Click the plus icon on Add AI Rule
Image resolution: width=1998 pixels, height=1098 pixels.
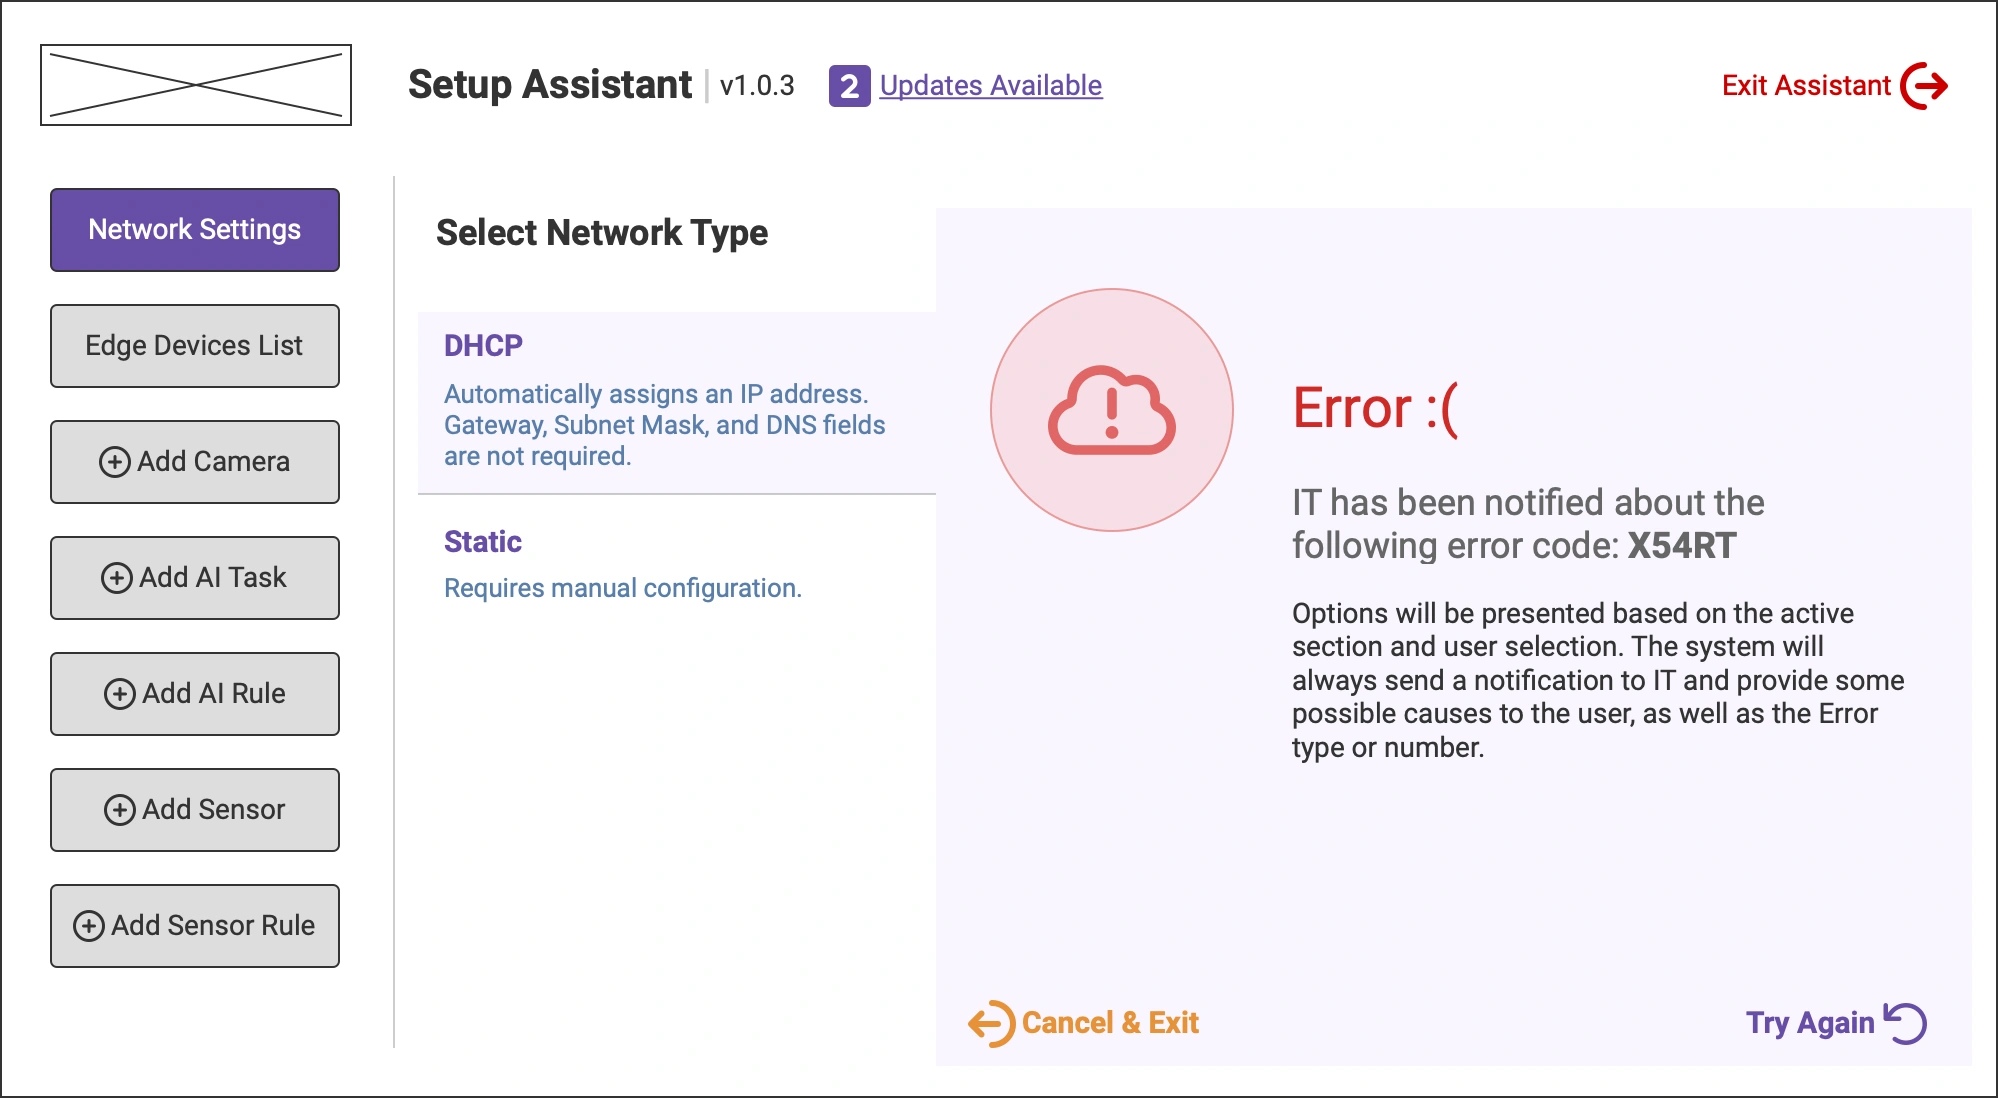pyautogui.click(x=120, y=693)
